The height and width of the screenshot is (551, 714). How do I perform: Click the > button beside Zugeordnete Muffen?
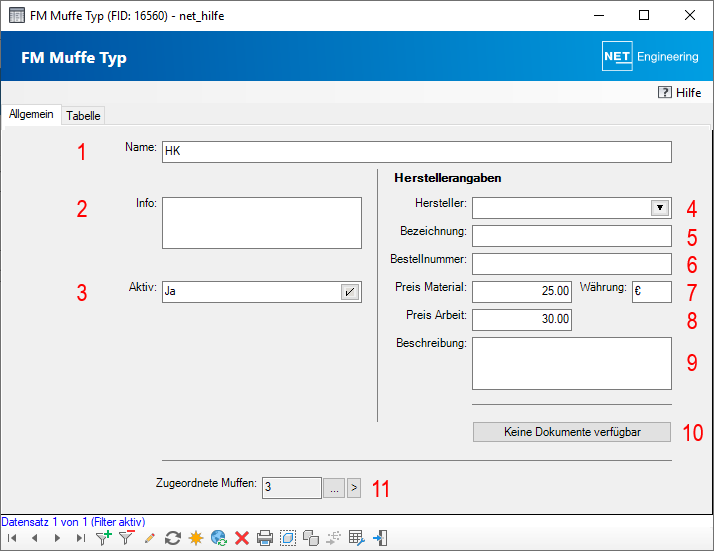tap(354, 488)
